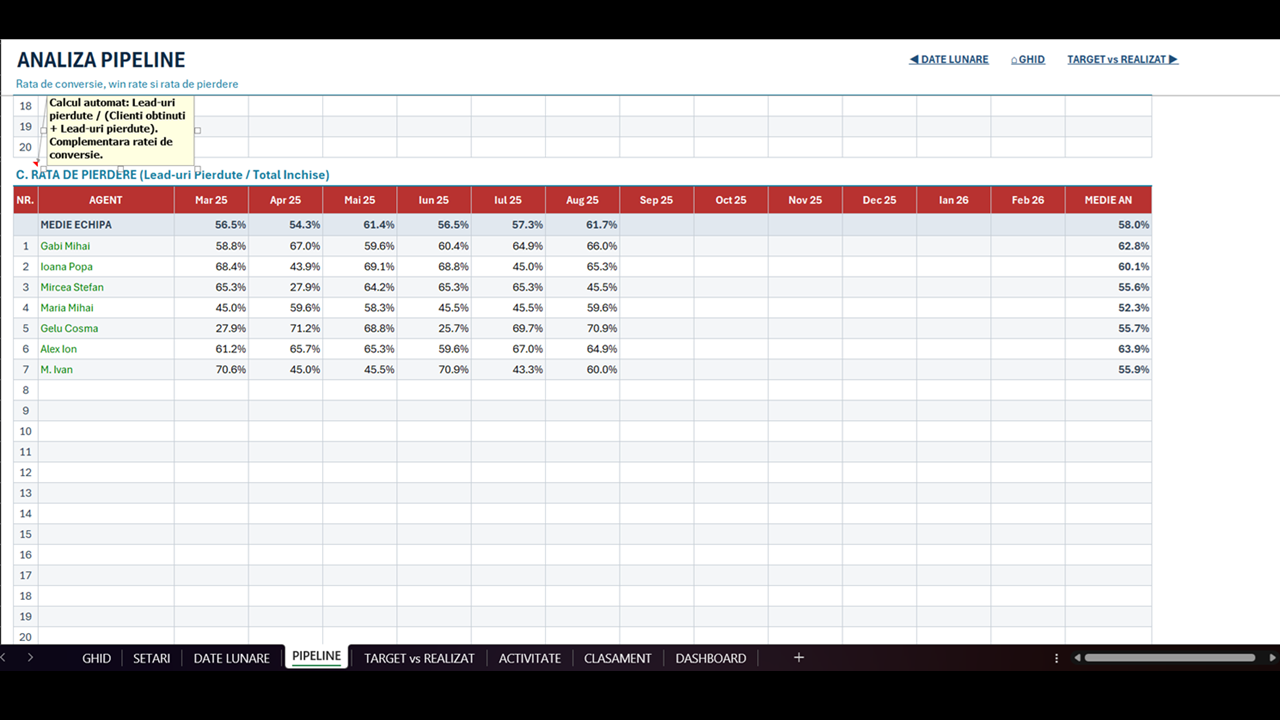The height and width of the screenshot is (720, 1280).
Task: Click the next sheet arrow in tab bar
Action: click(30, 657)
